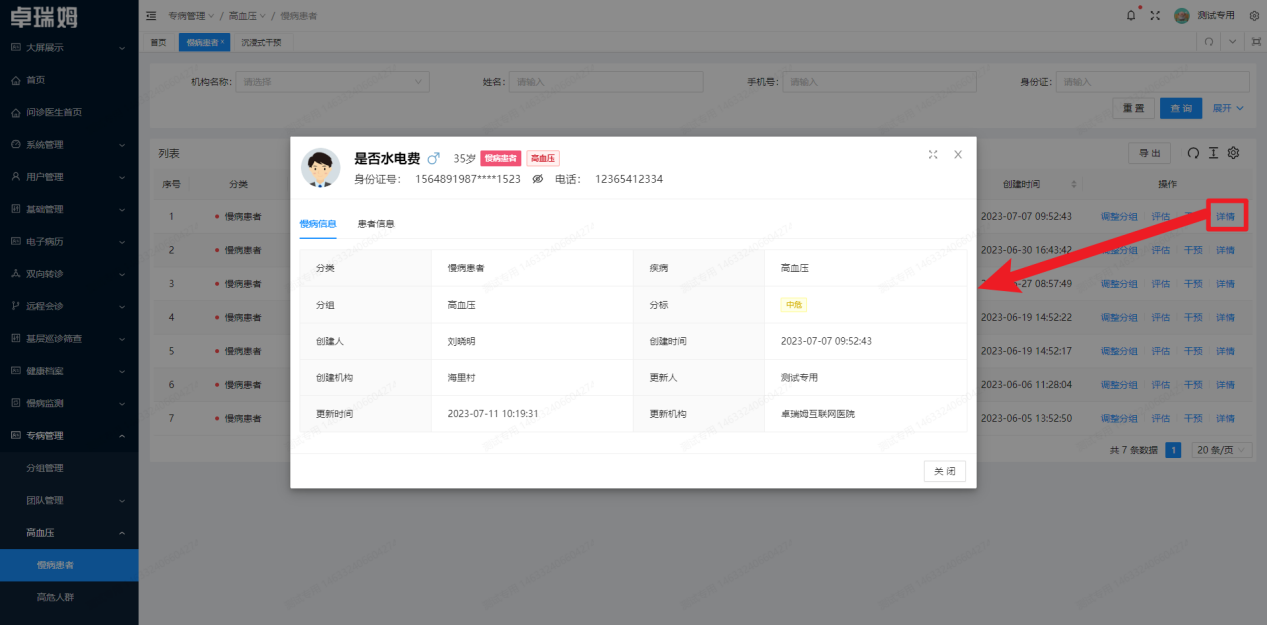The image size is (1267, 625).
Task: Expand 电子病历 sidebar menu
Action: pos(69,241)
